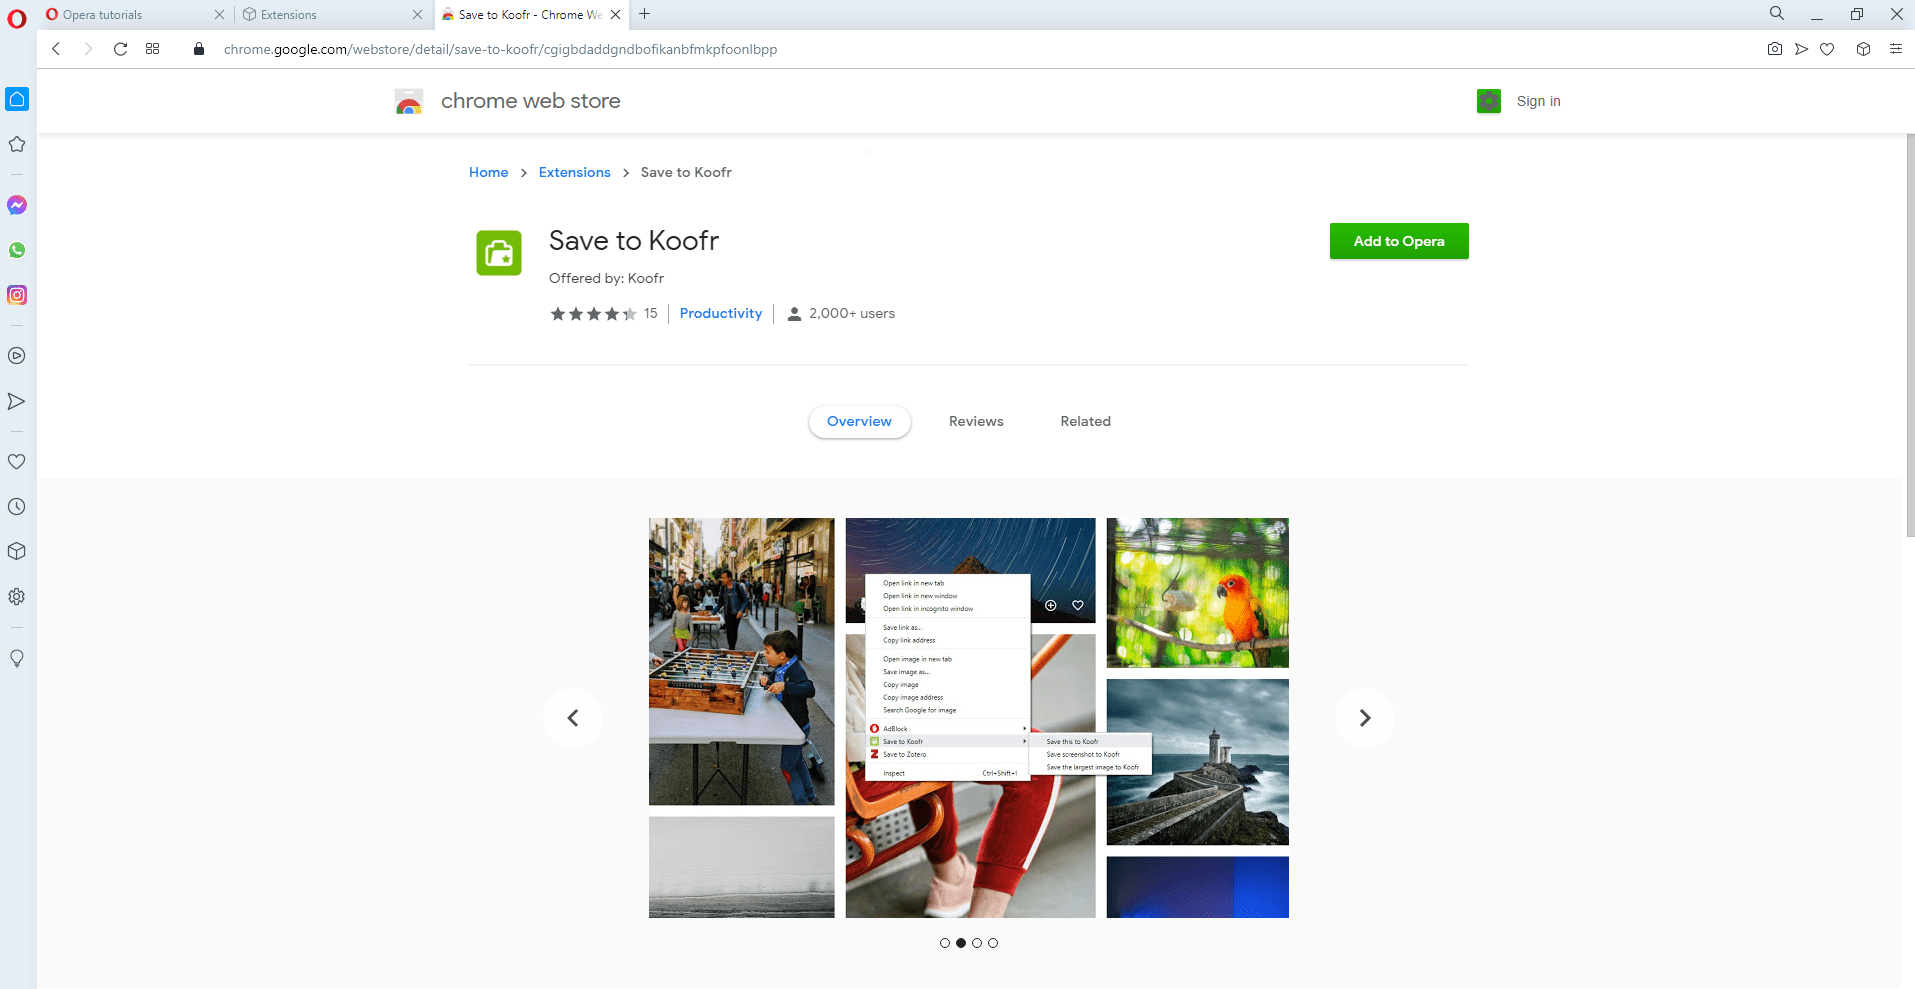Open the Productivity category link

pyautogui.click(x=721, y=313)
